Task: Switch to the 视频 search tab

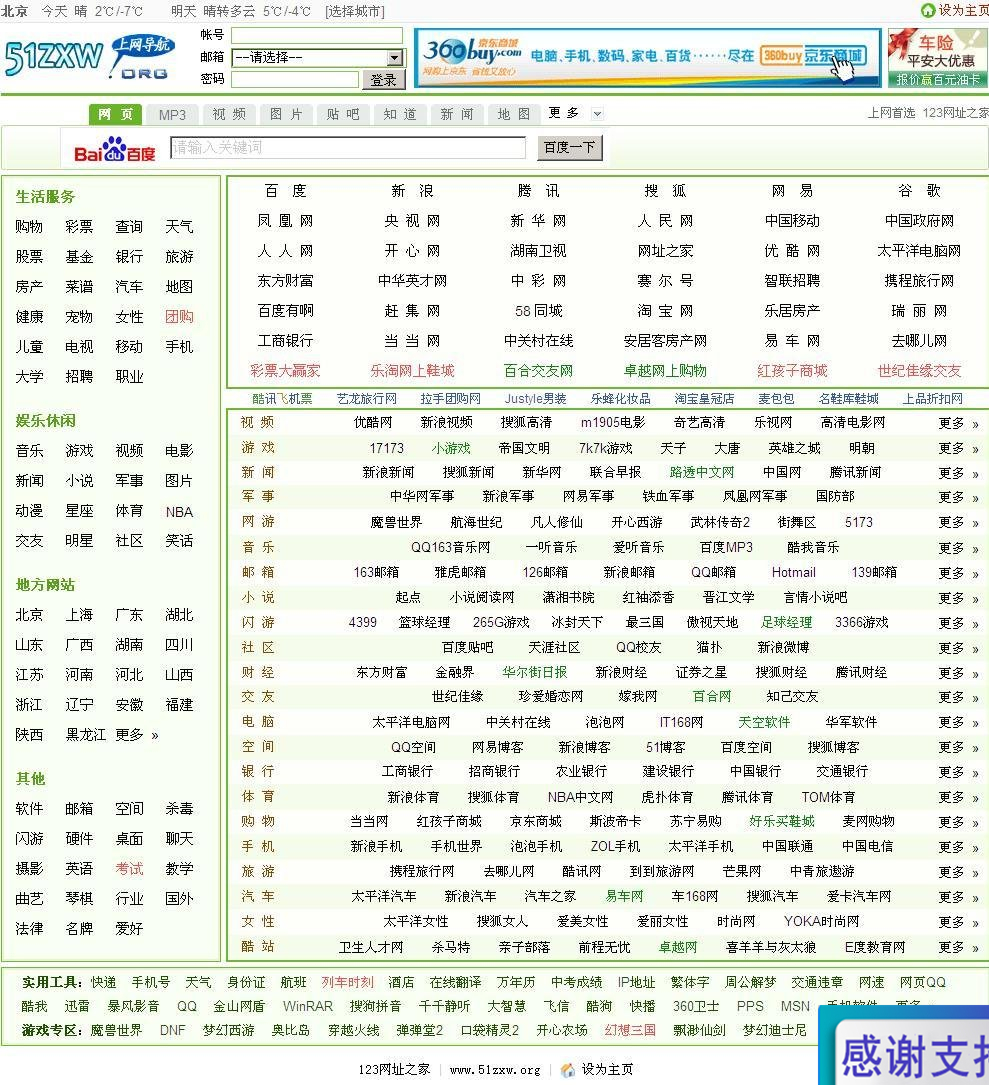Action: (x=229, y=114)
